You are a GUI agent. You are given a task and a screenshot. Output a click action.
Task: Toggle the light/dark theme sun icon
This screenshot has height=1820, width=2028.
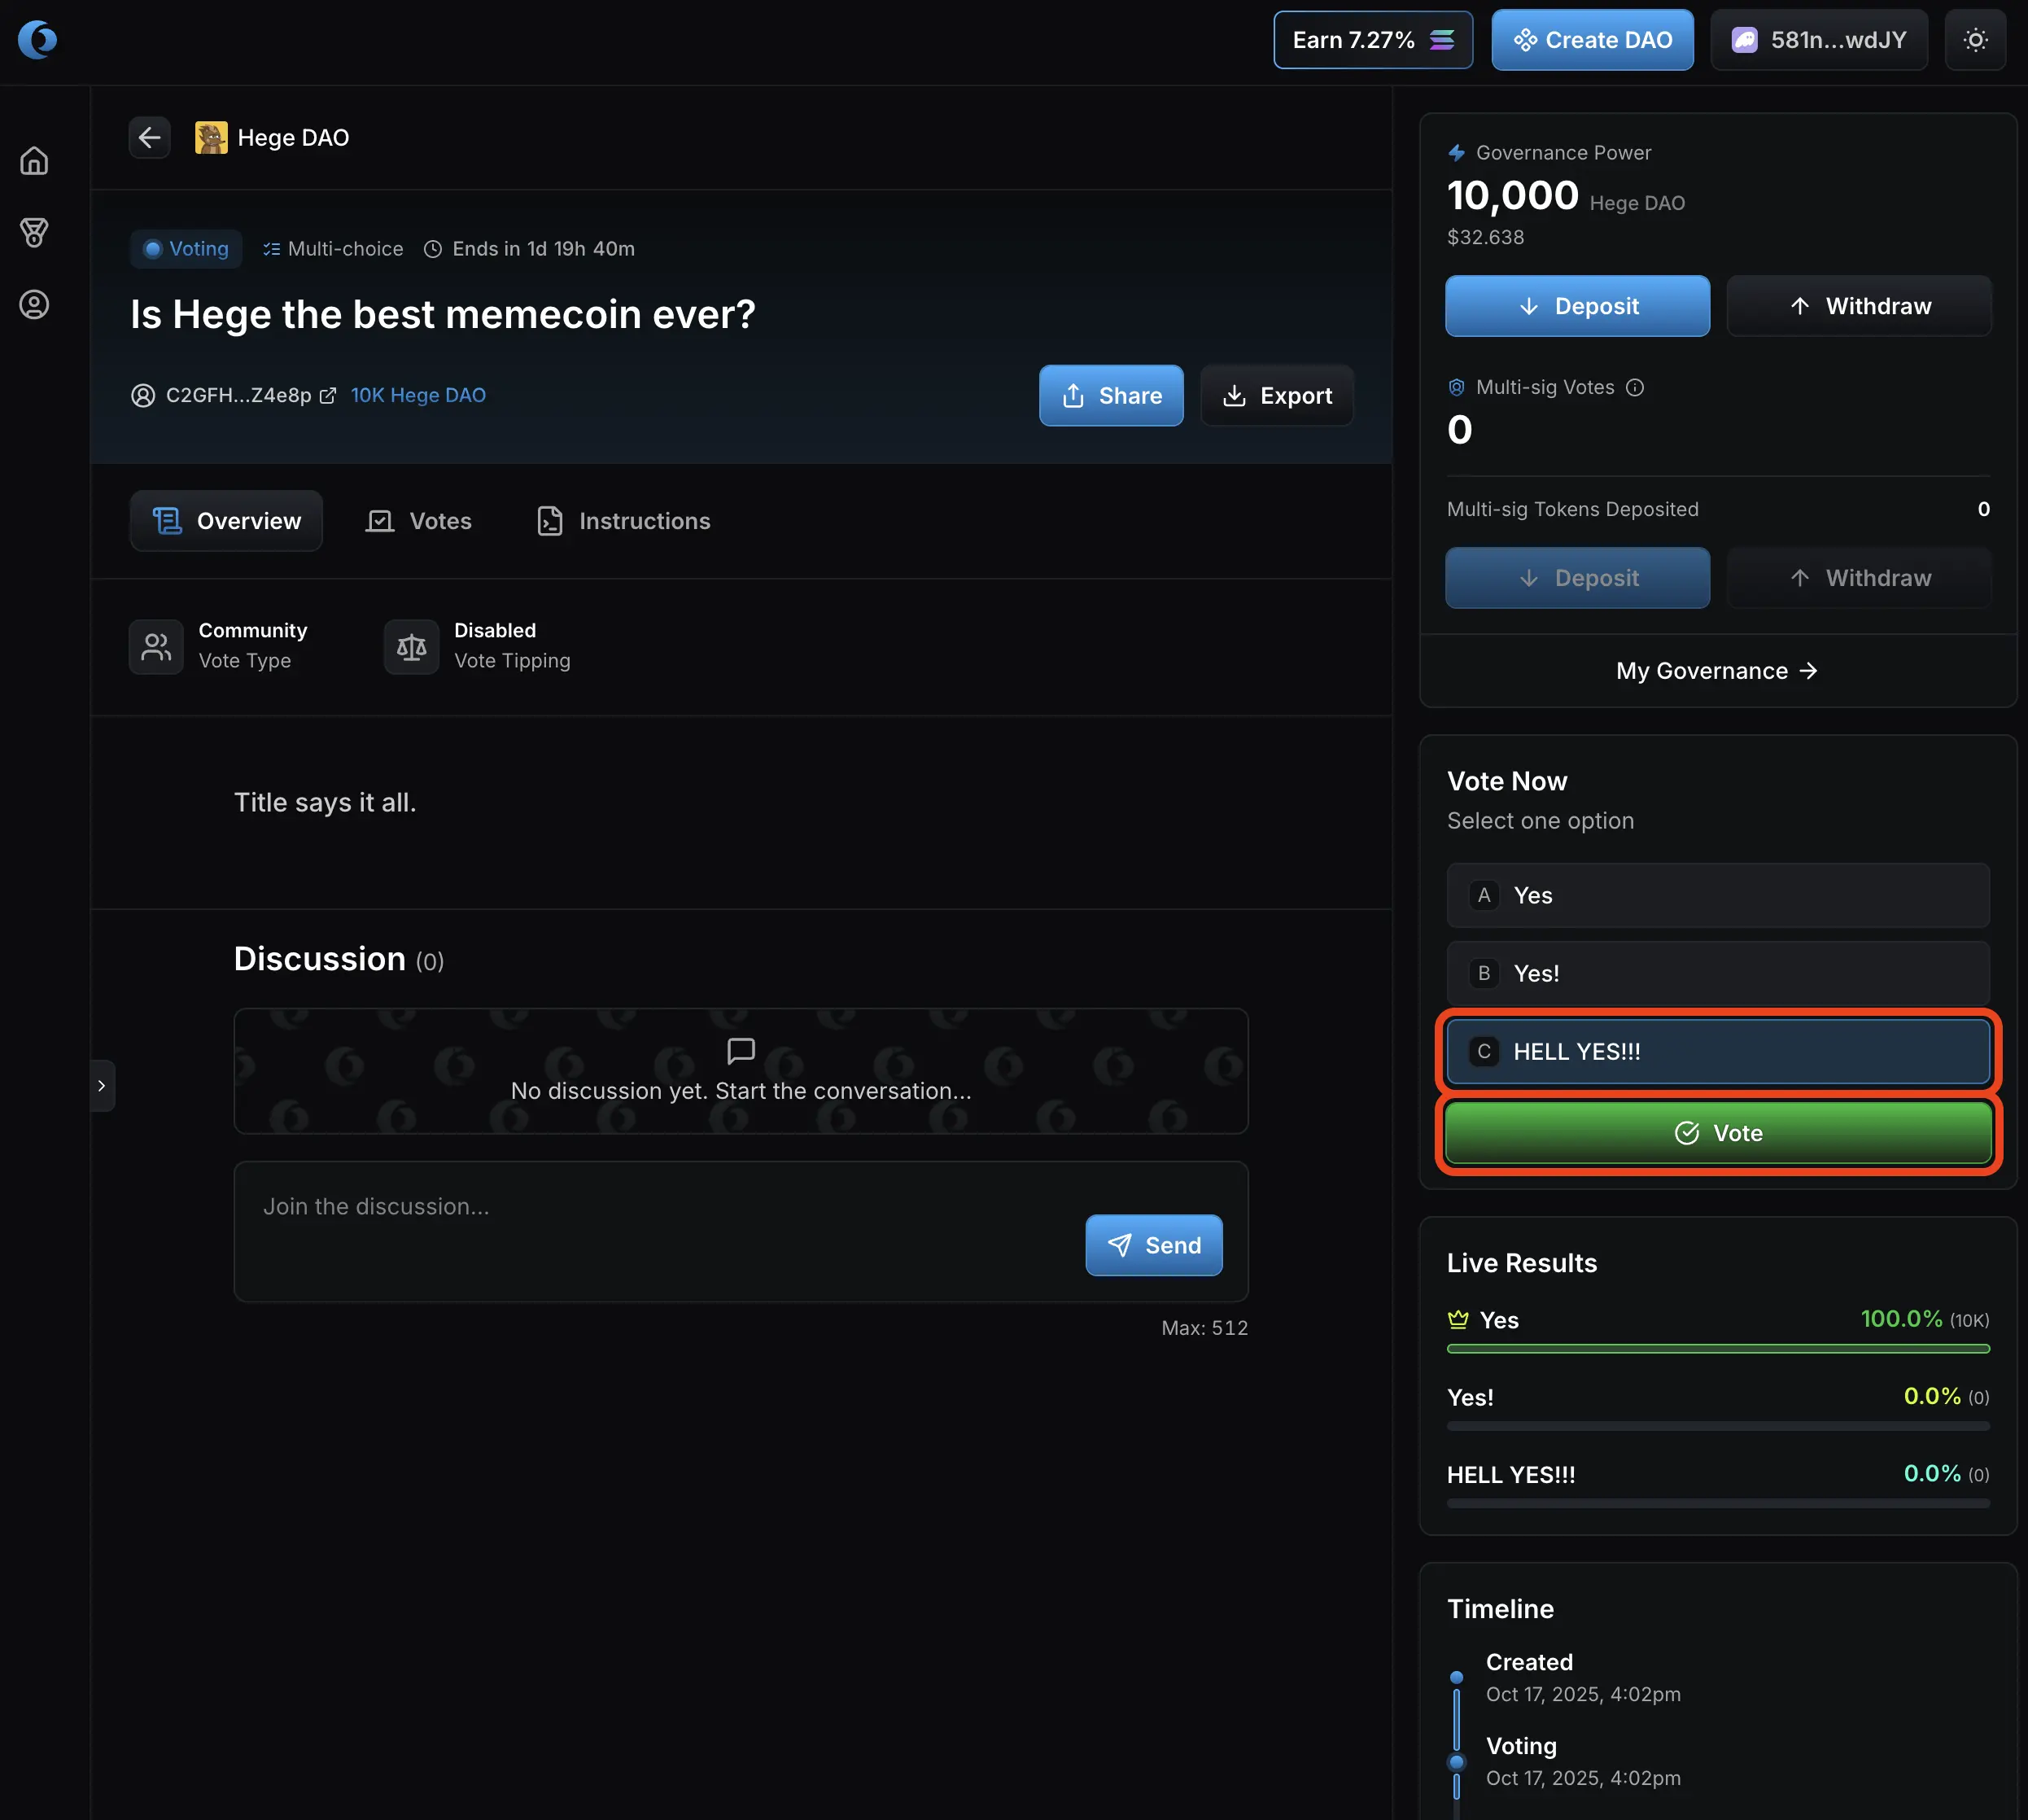[x=1974, y=40]
